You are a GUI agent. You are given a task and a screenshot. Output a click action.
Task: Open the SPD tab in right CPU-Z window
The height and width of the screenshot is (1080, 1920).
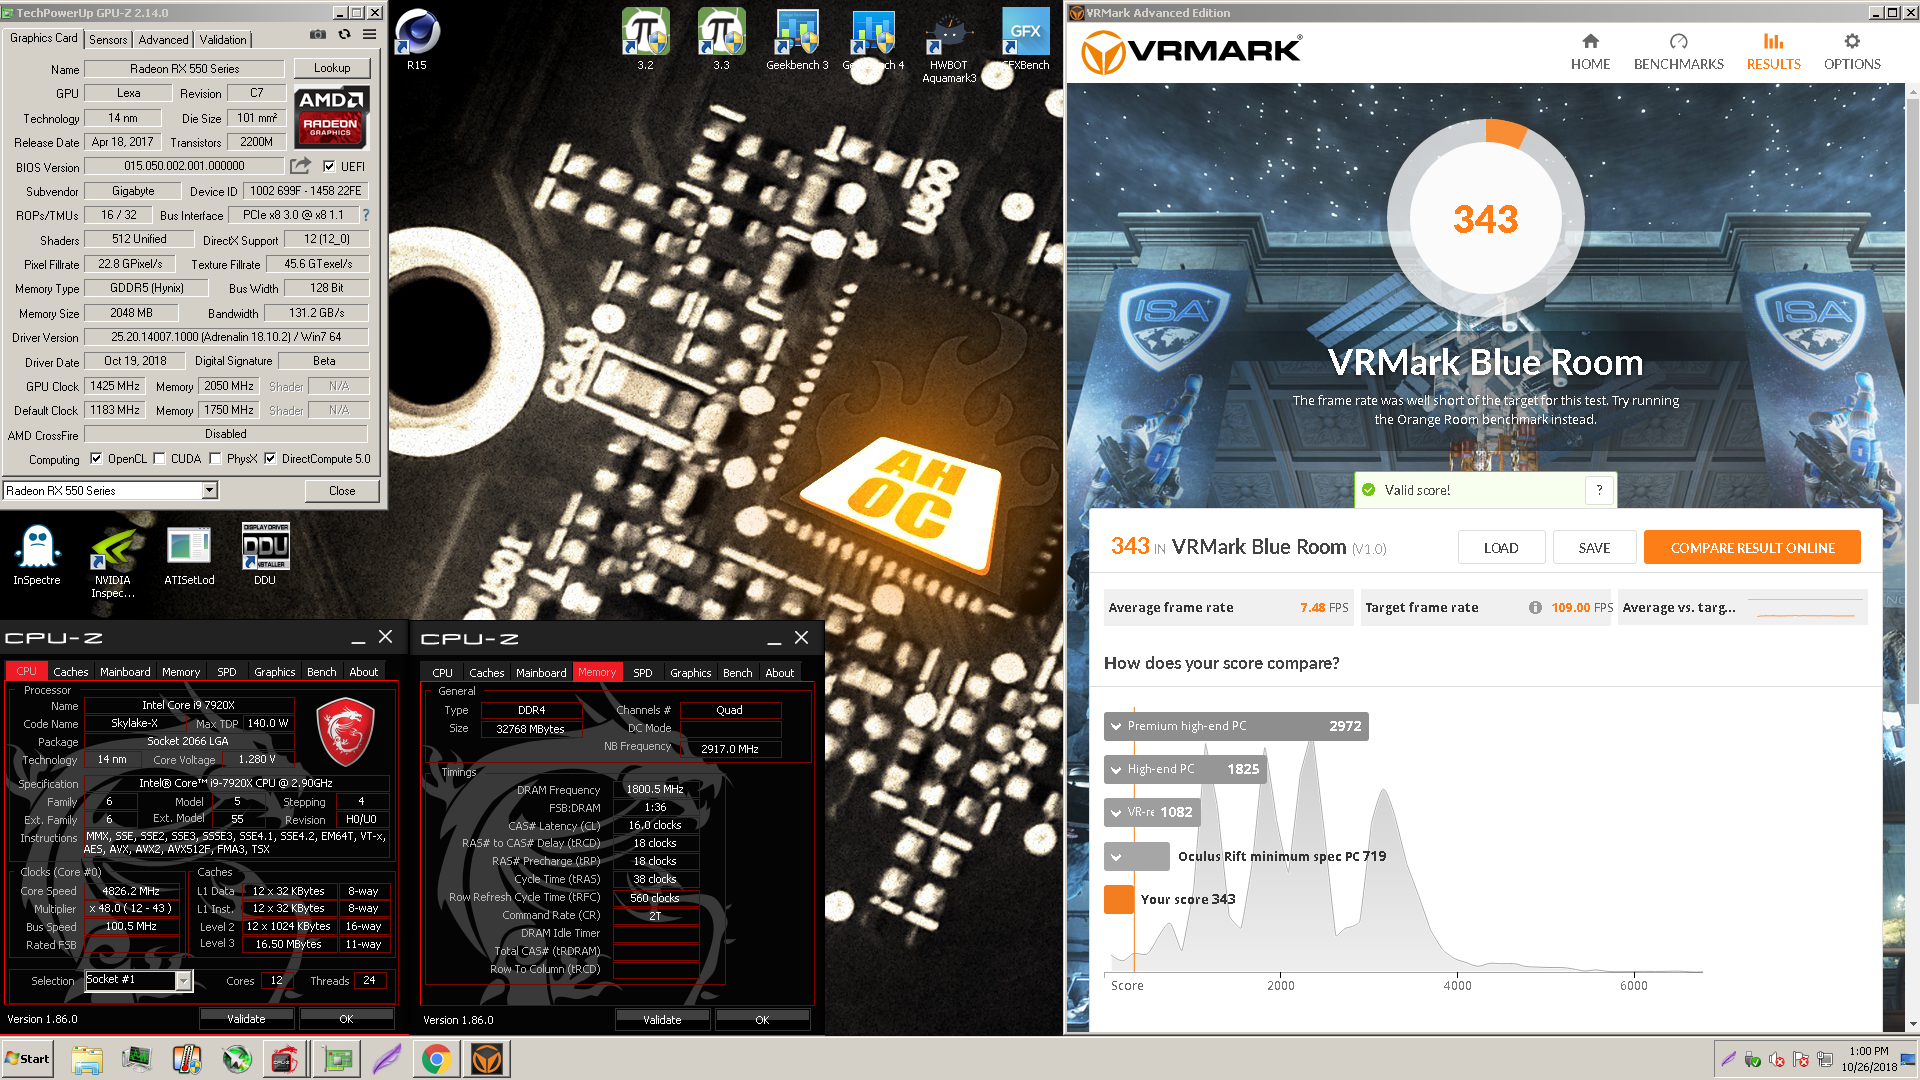(x=643, y=673)
